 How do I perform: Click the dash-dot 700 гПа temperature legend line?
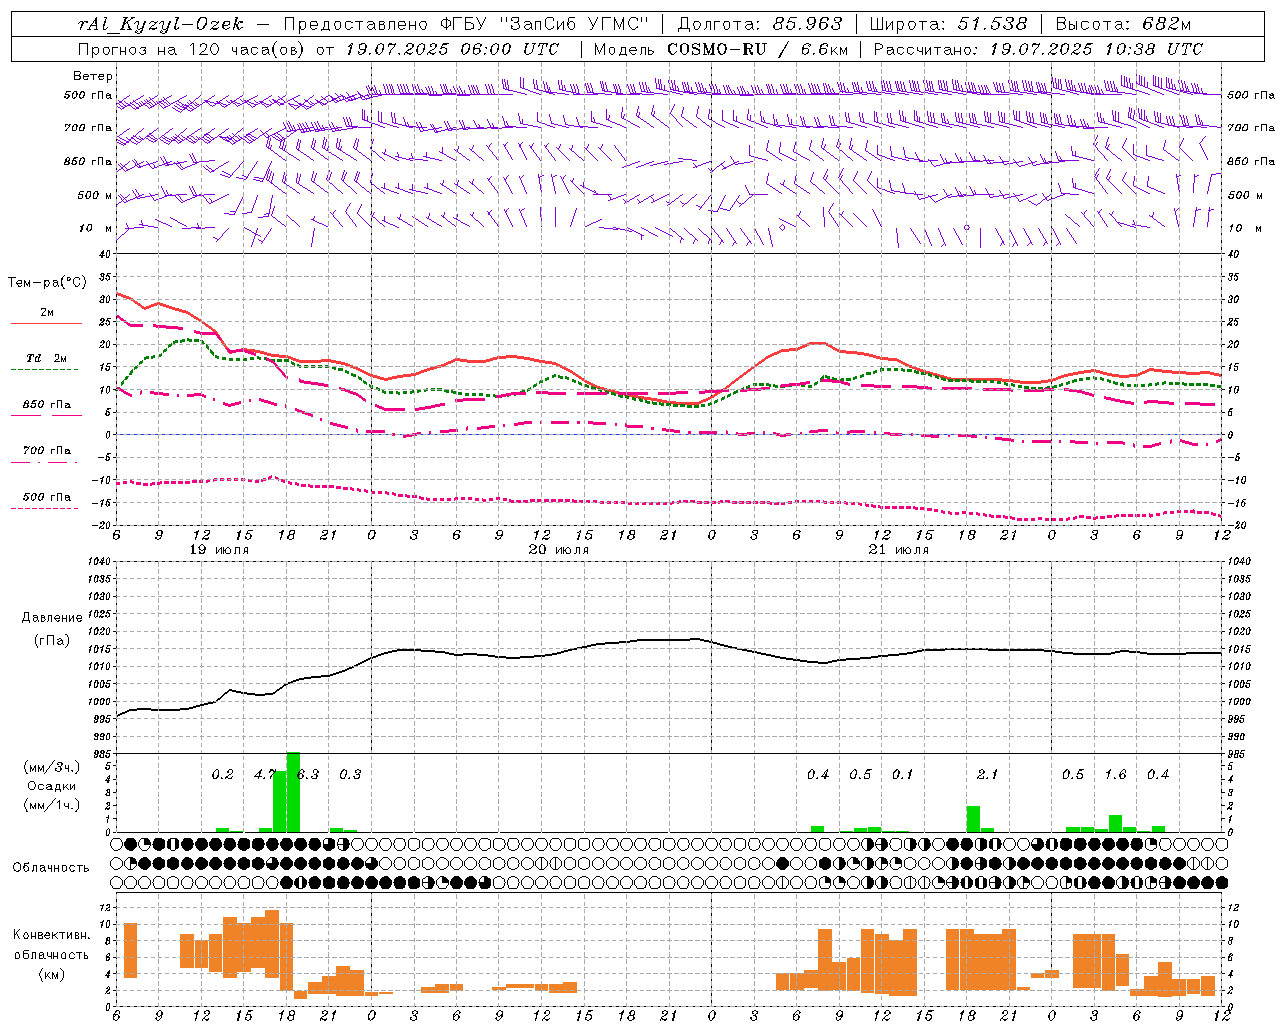point(44,463)
